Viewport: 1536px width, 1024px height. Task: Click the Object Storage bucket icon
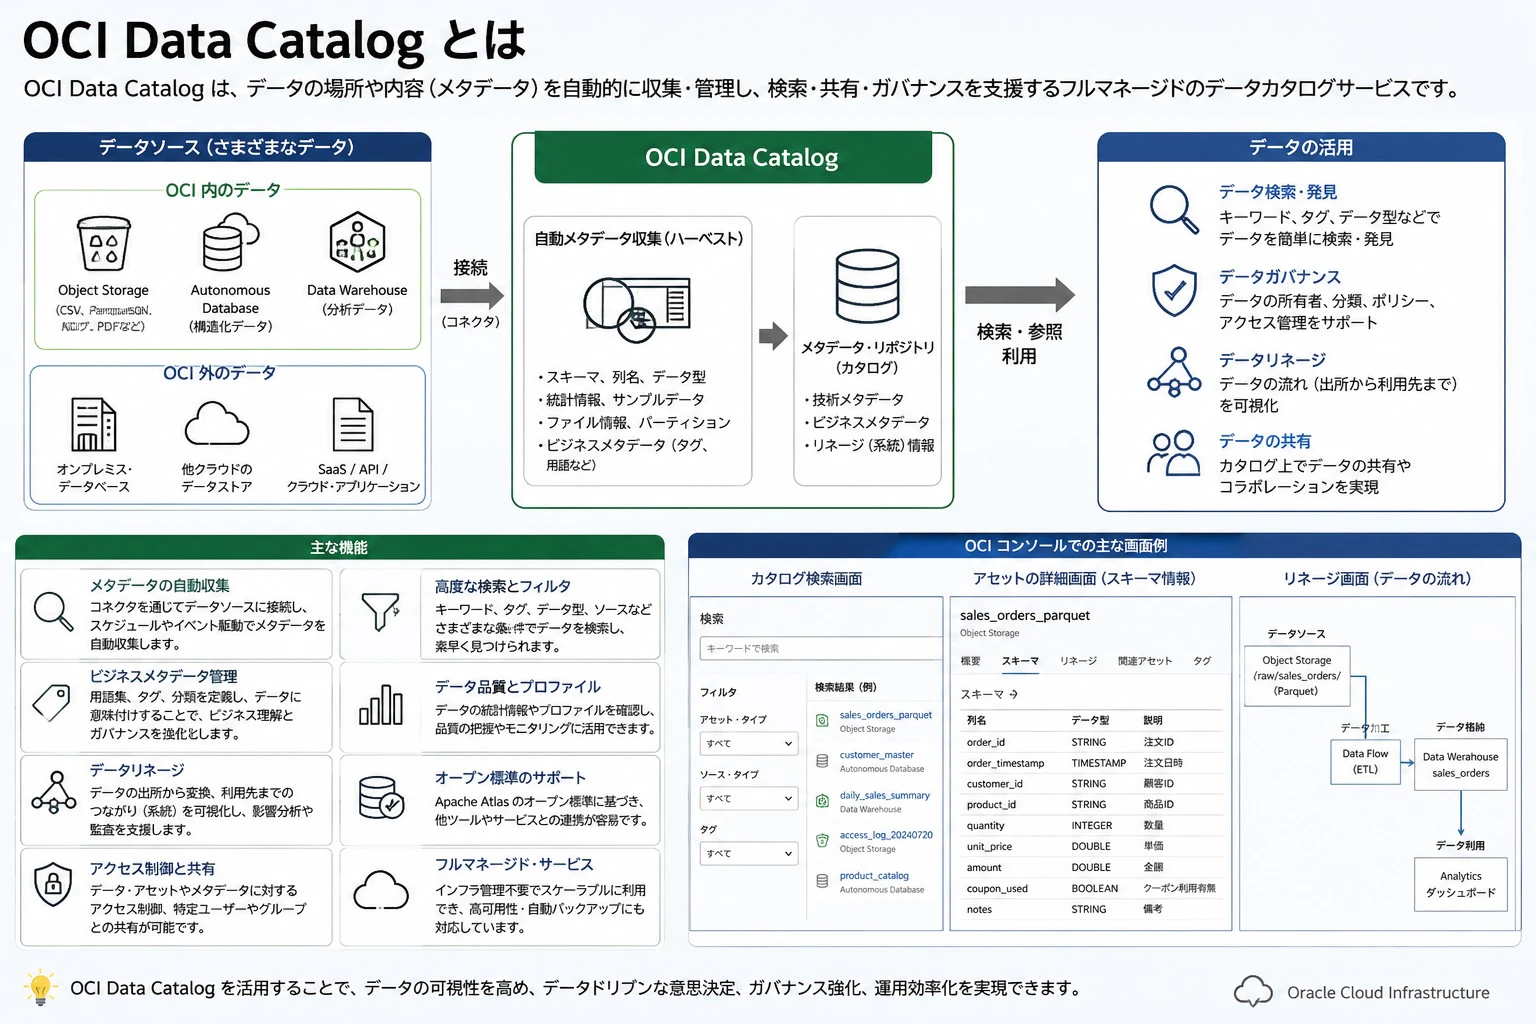click(104, 243)
